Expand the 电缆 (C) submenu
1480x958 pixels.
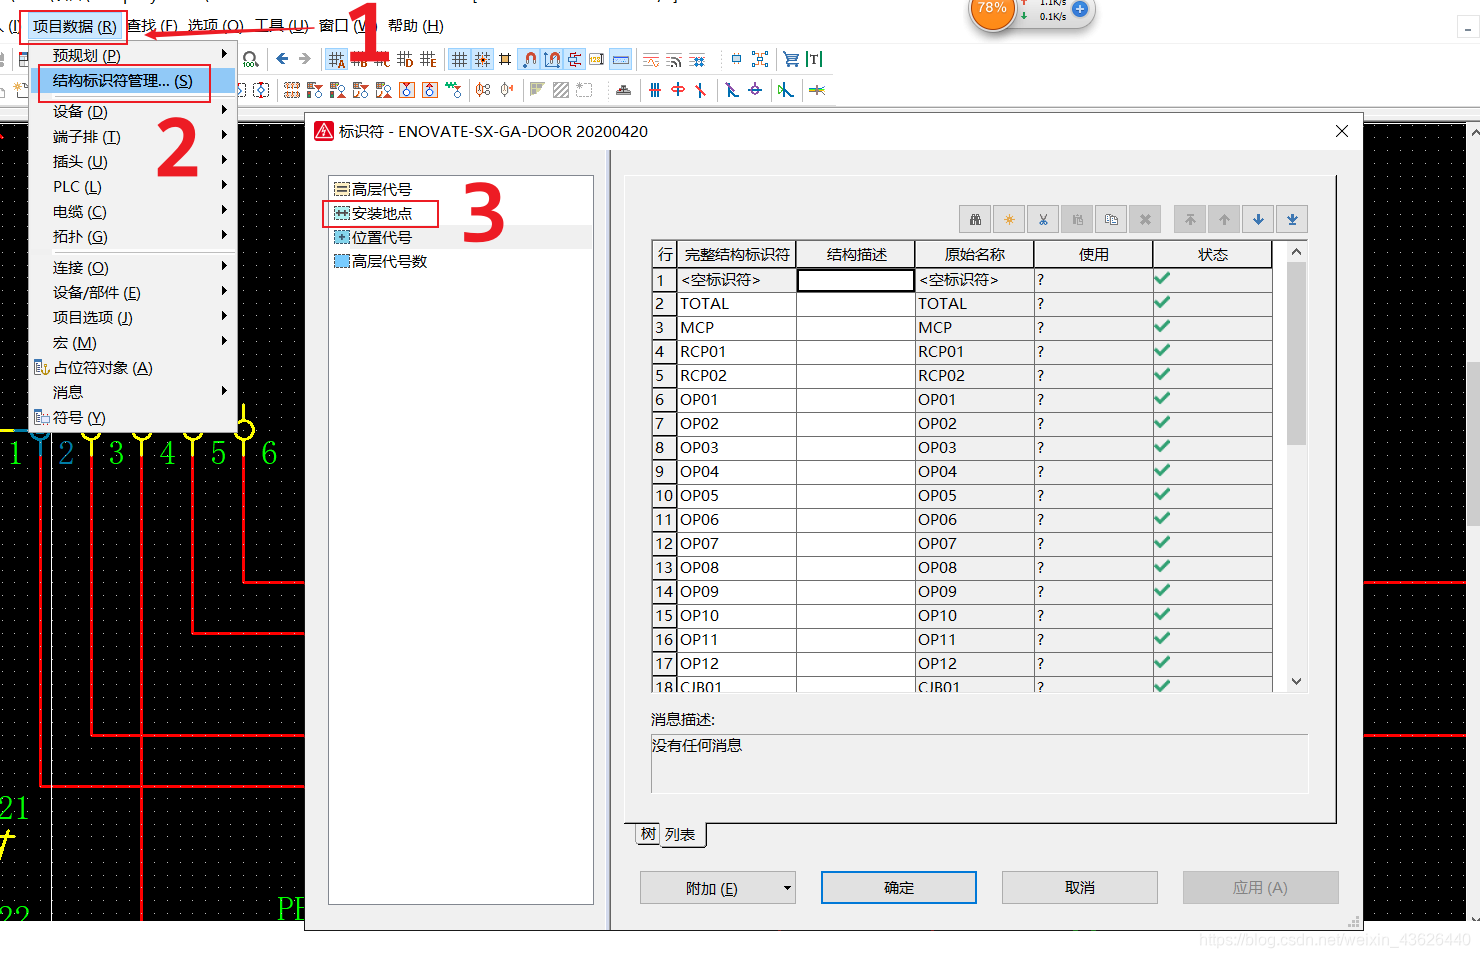(x=135, y=211)
